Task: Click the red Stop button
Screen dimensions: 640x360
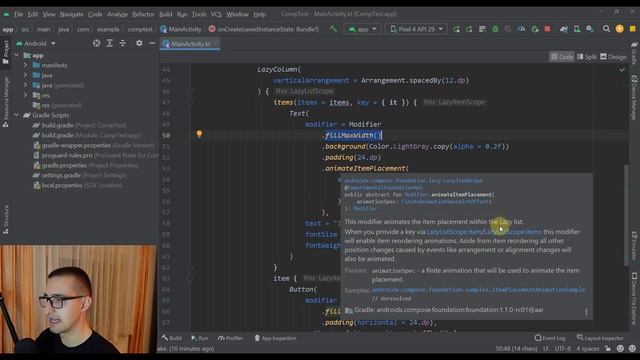Action: click(x=547, y=29)
